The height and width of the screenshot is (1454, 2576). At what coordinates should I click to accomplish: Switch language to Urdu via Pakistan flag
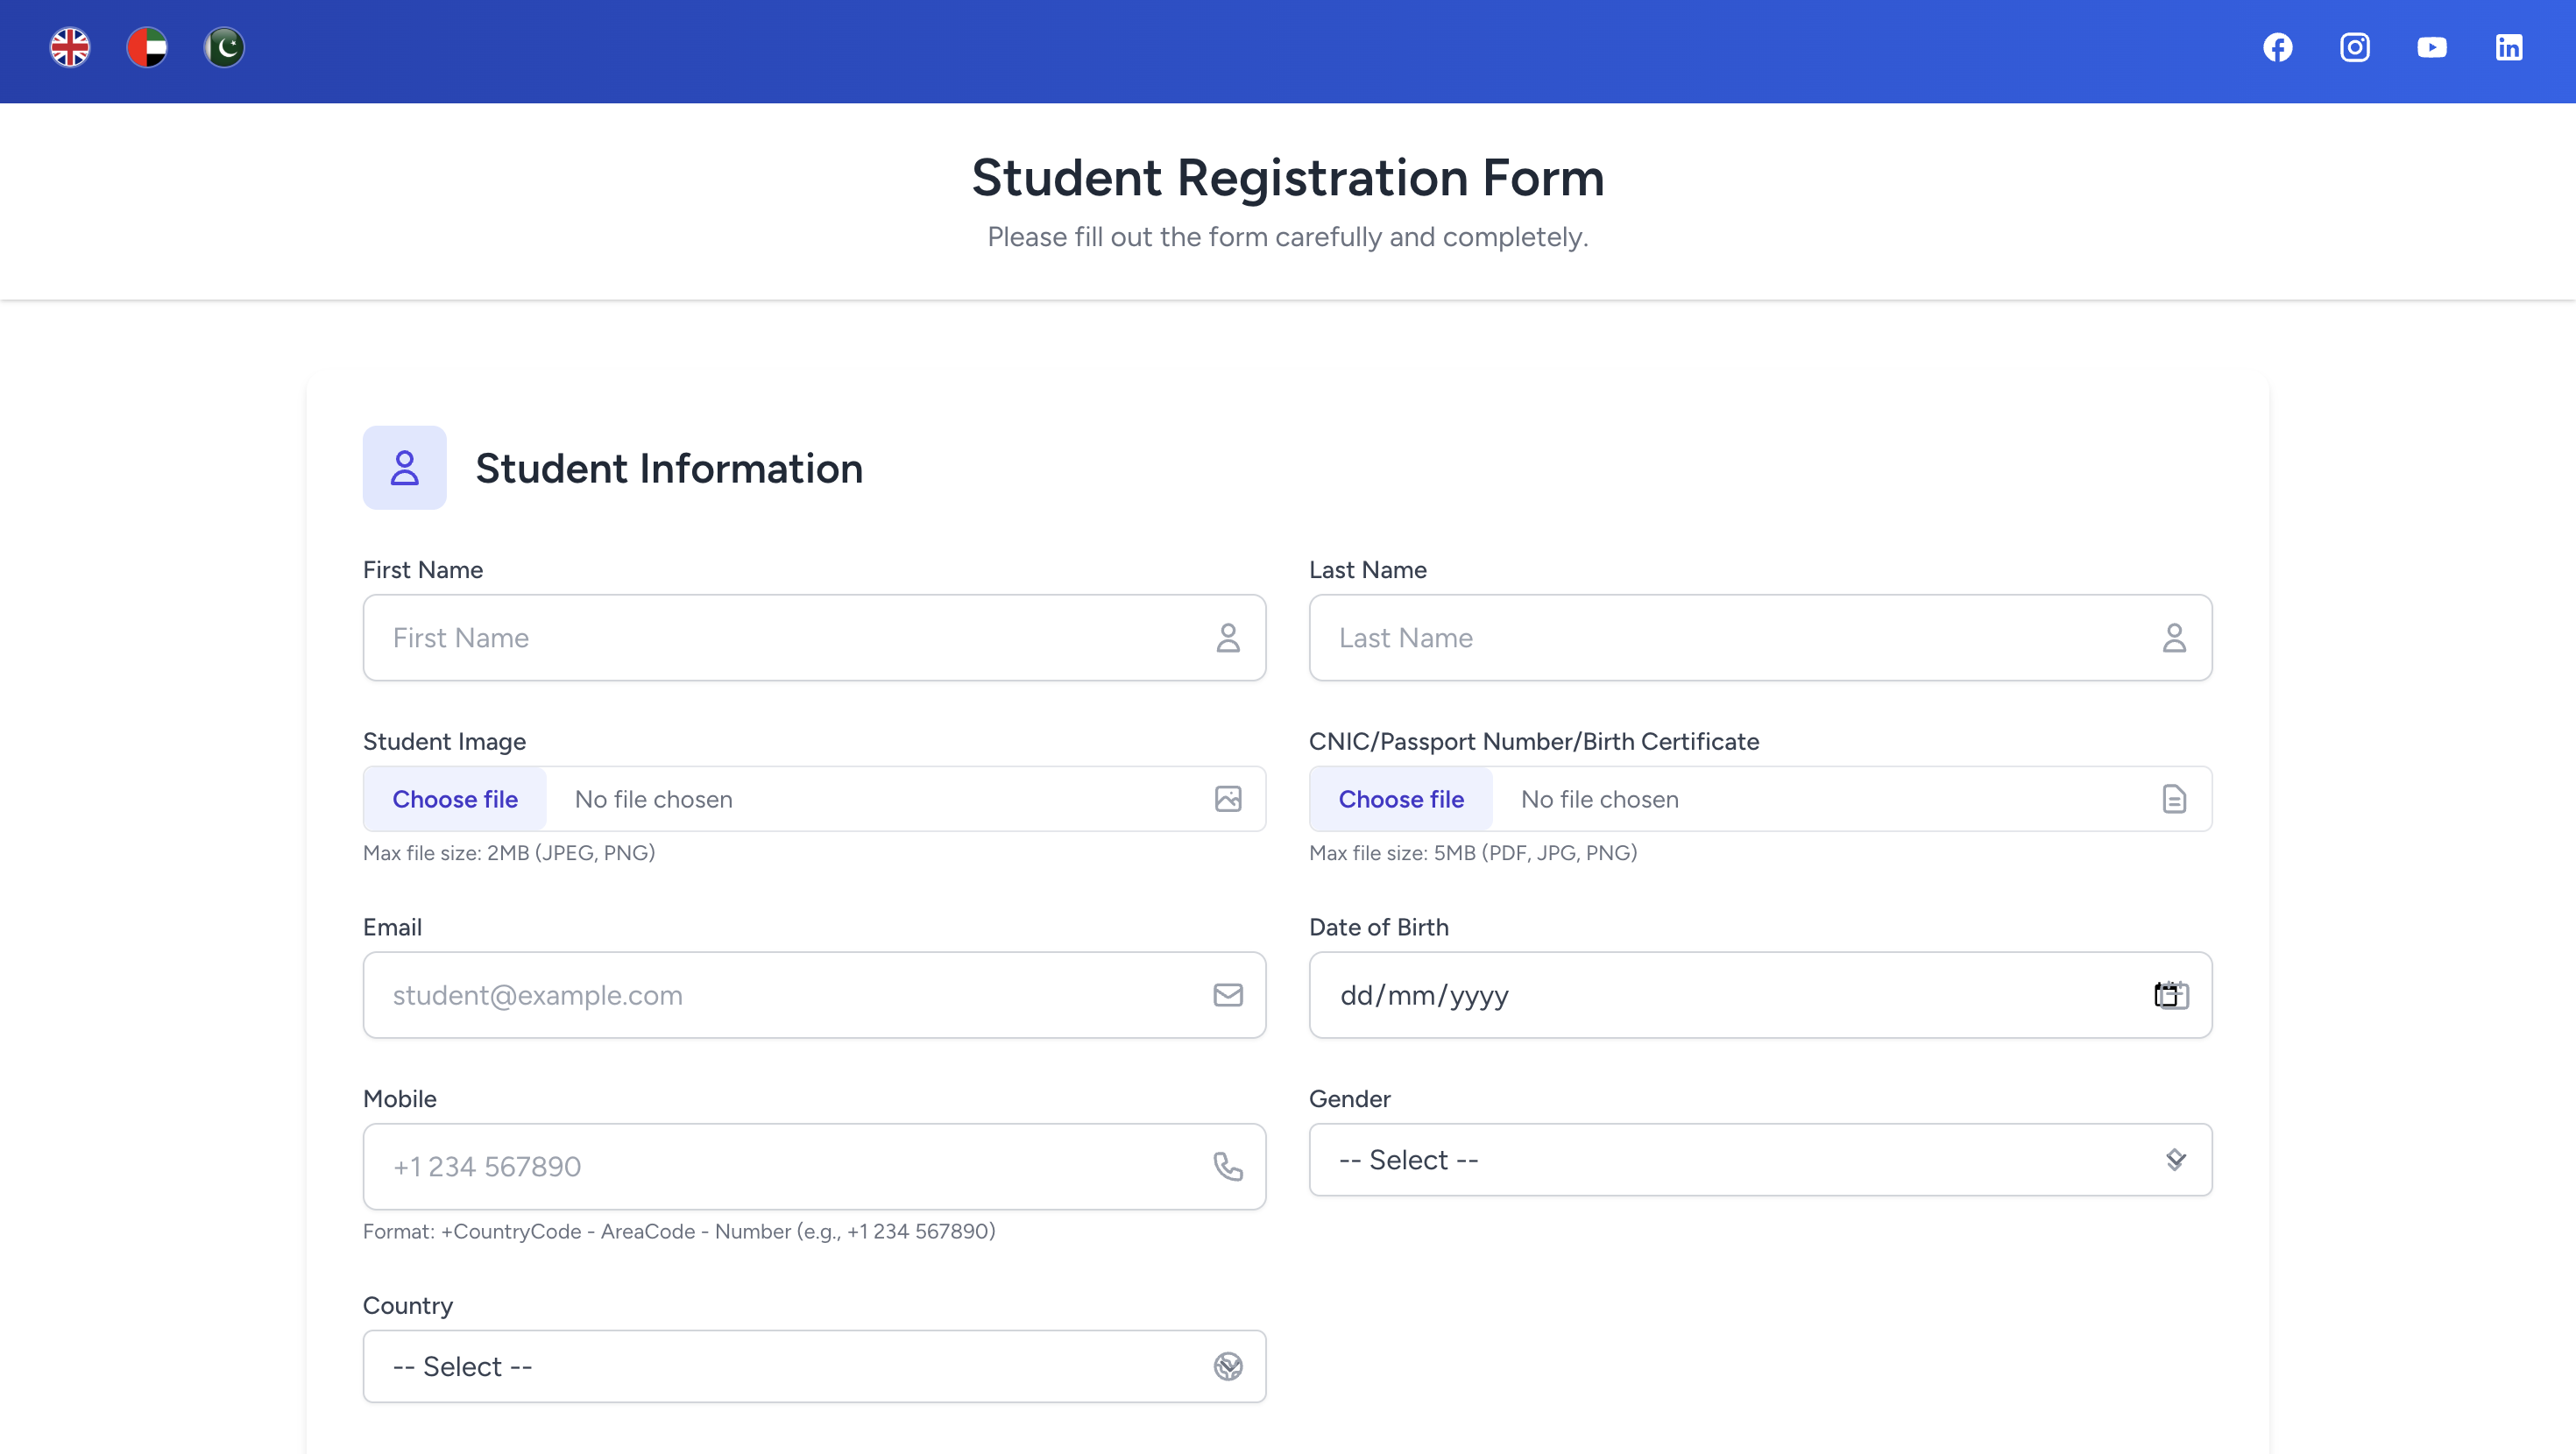224,47
